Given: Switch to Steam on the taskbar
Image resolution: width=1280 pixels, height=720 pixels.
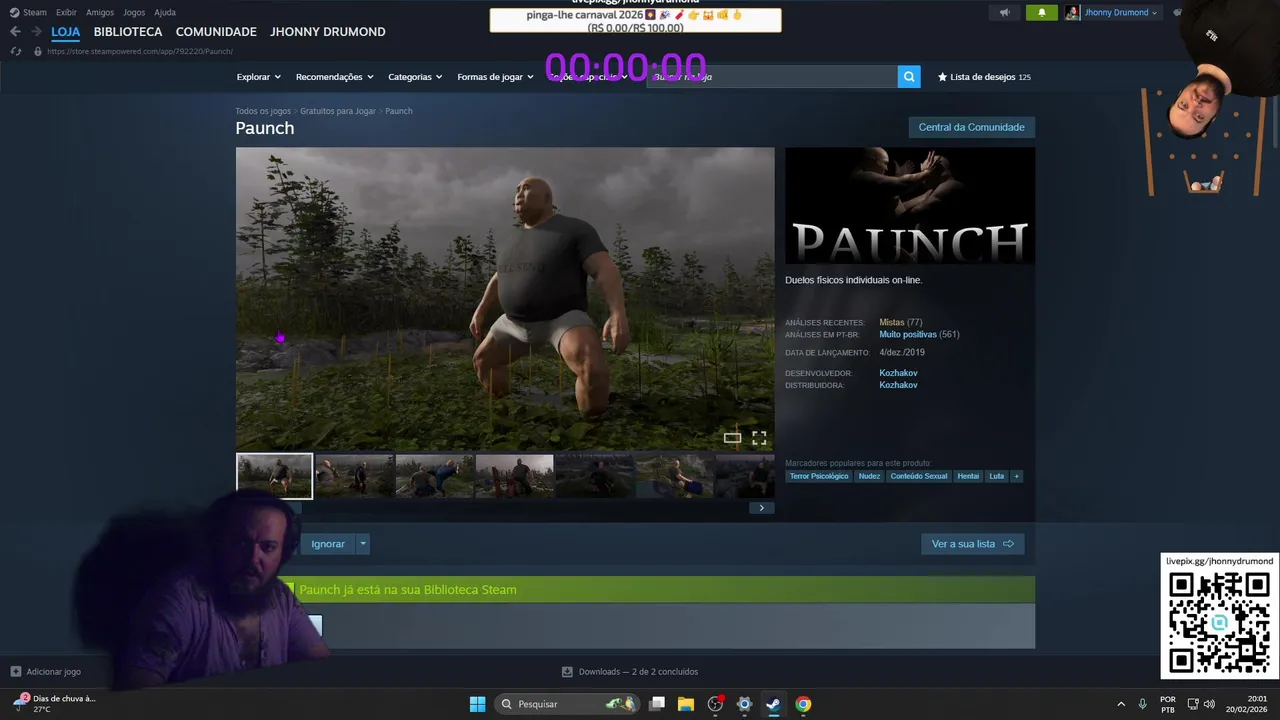Looking at the screenshot, I should 773,704.
